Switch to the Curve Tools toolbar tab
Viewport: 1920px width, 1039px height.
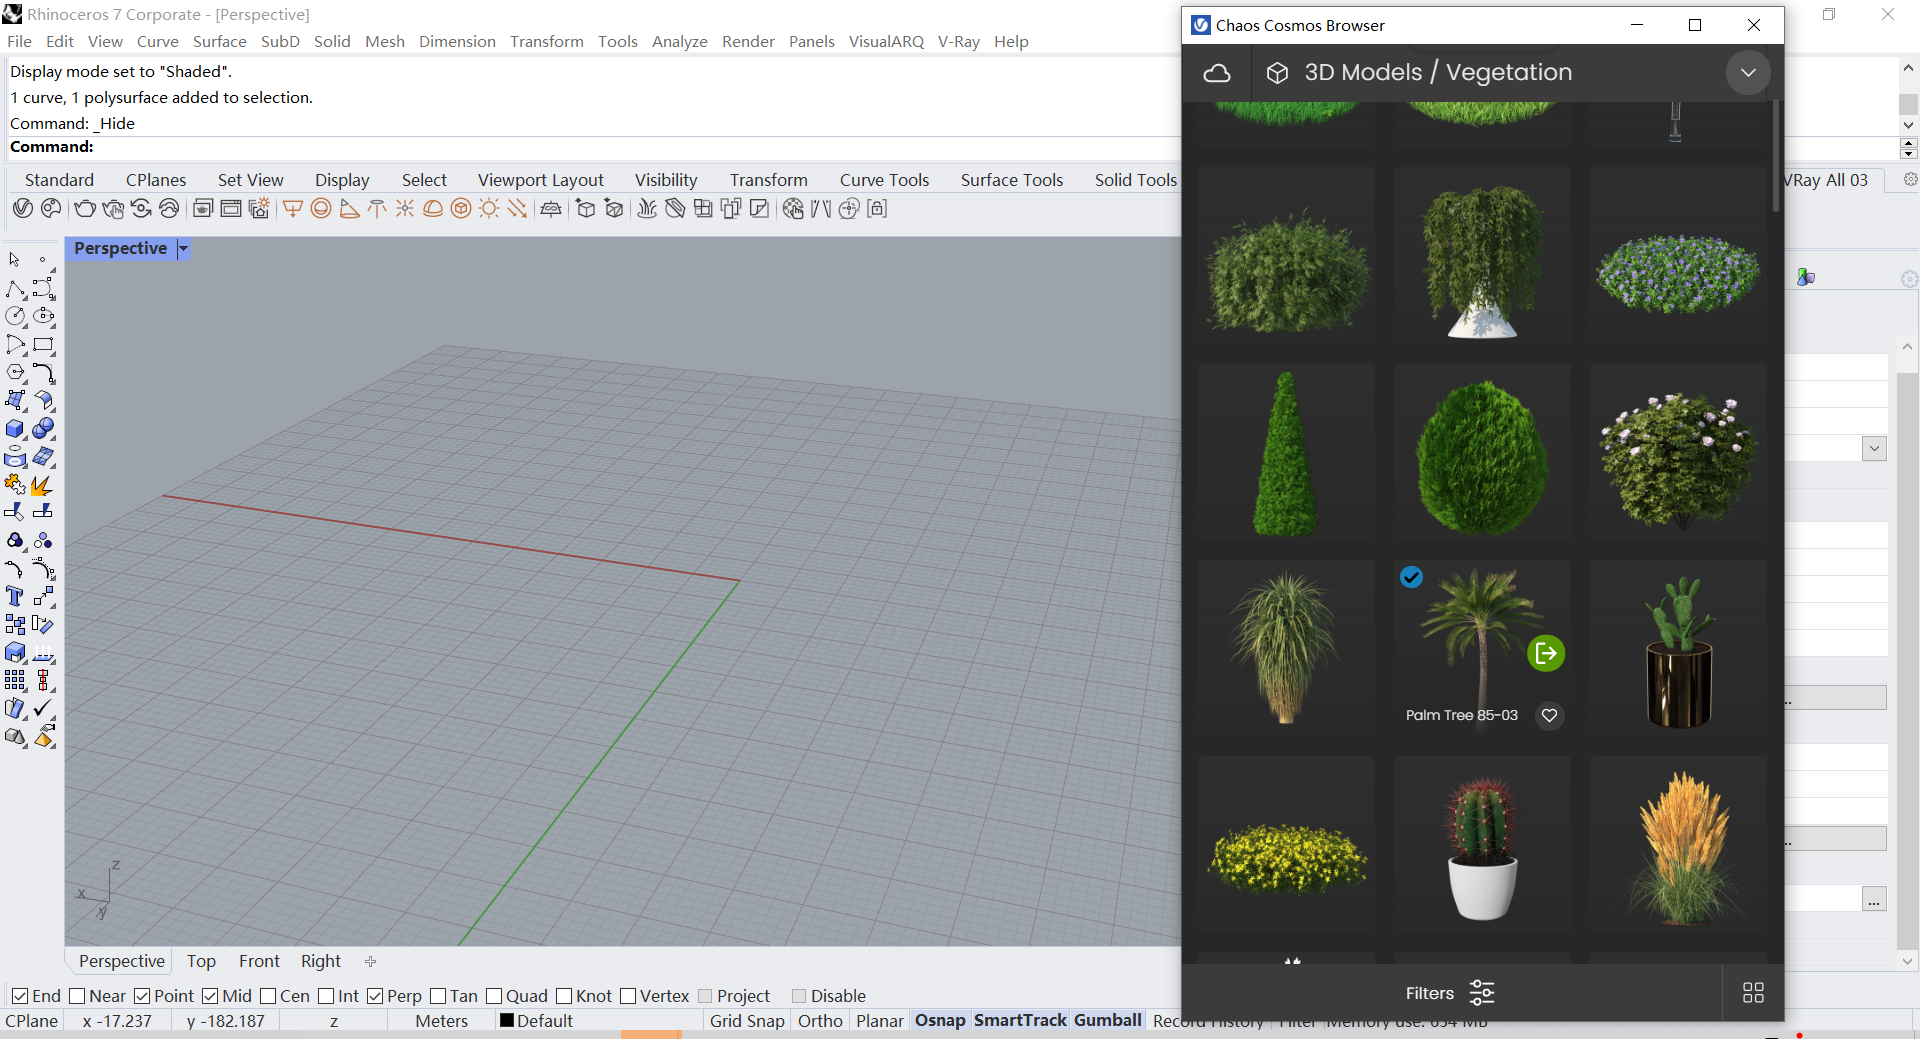[884, 180]
